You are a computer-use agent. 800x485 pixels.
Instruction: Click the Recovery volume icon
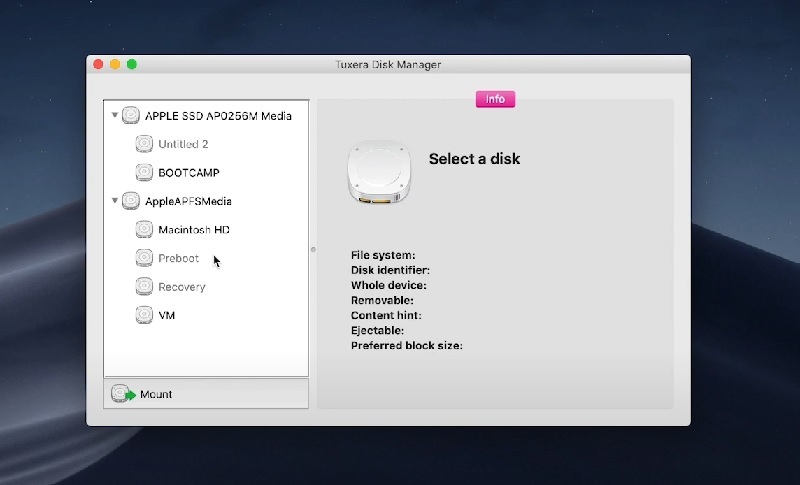pos(144,287)
